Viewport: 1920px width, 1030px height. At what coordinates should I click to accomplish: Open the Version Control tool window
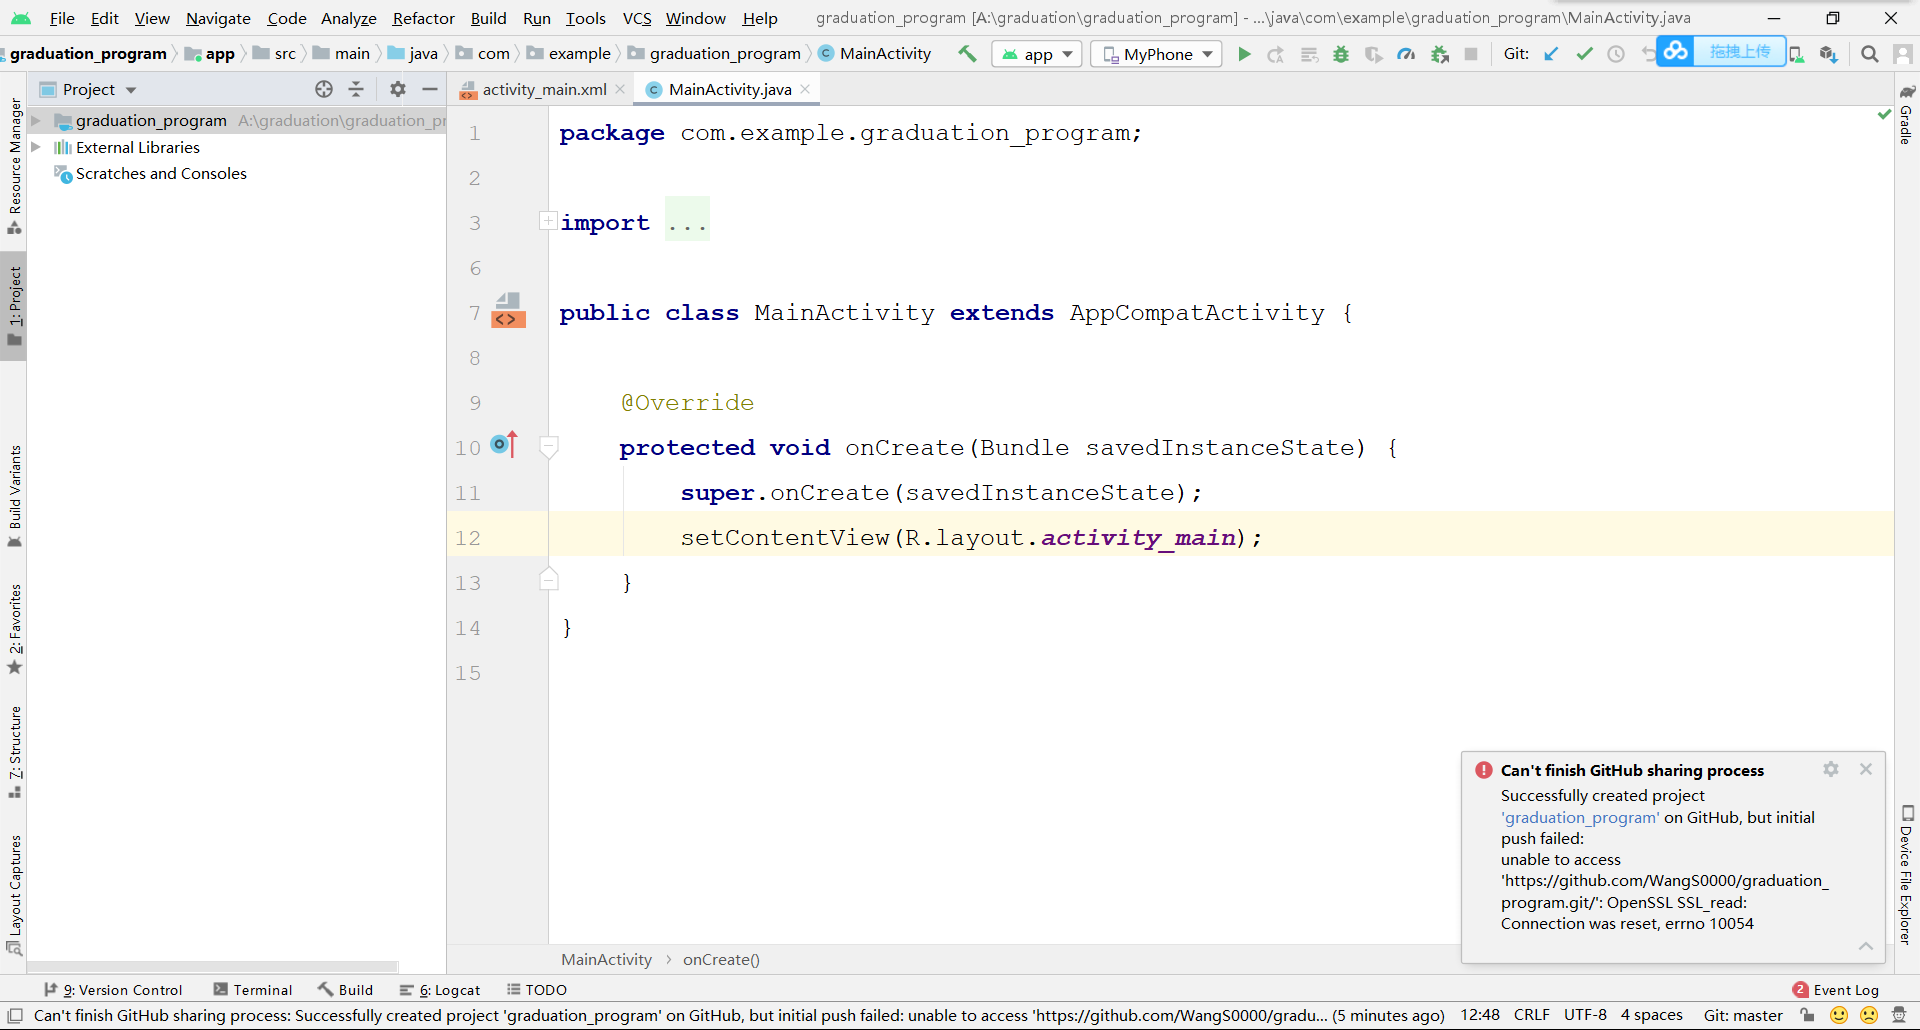click(114, 990)
